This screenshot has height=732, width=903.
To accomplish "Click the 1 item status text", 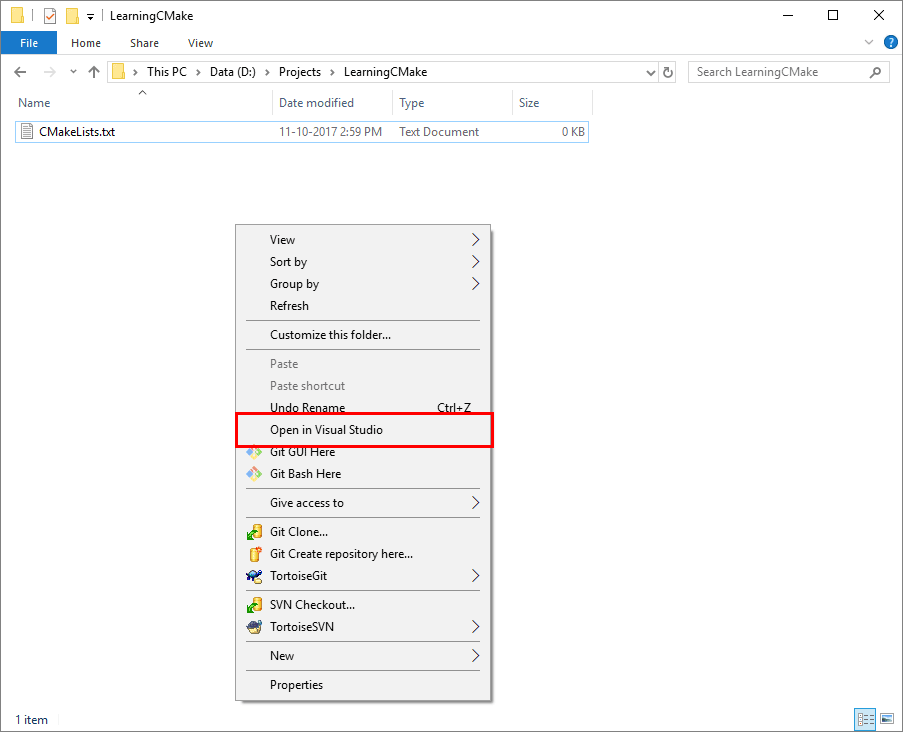I will pos(32,720).
